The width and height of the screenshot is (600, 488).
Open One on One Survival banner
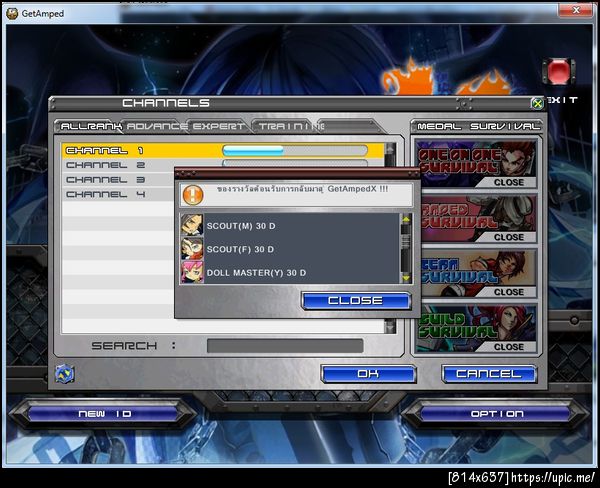[x=476, y=164]
